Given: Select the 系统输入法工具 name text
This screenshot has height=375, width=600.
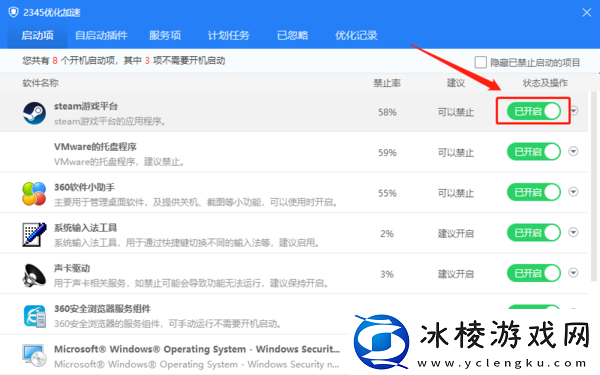Looking at the screenshot, I should (85, 228).
